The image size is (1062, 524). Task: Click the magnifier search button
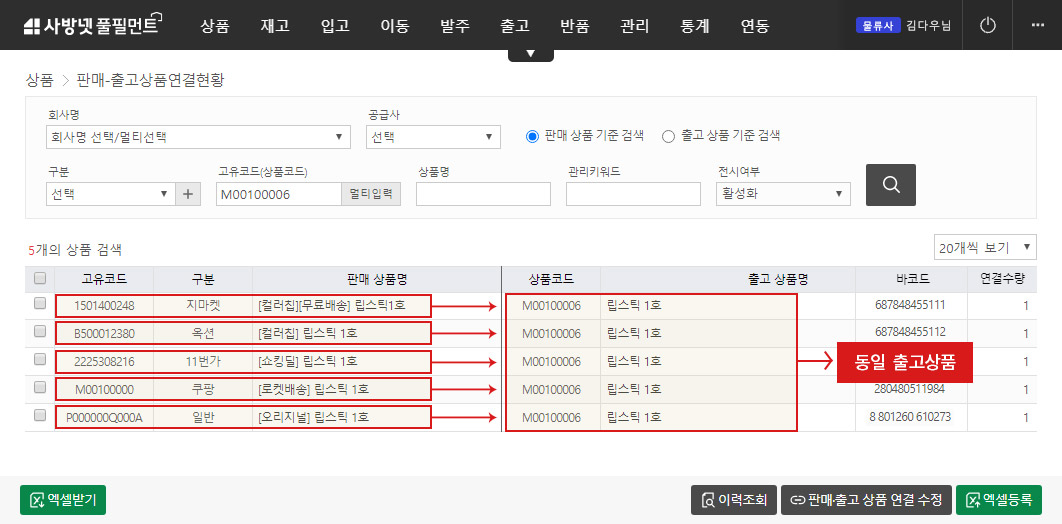[x=890, y=185]
